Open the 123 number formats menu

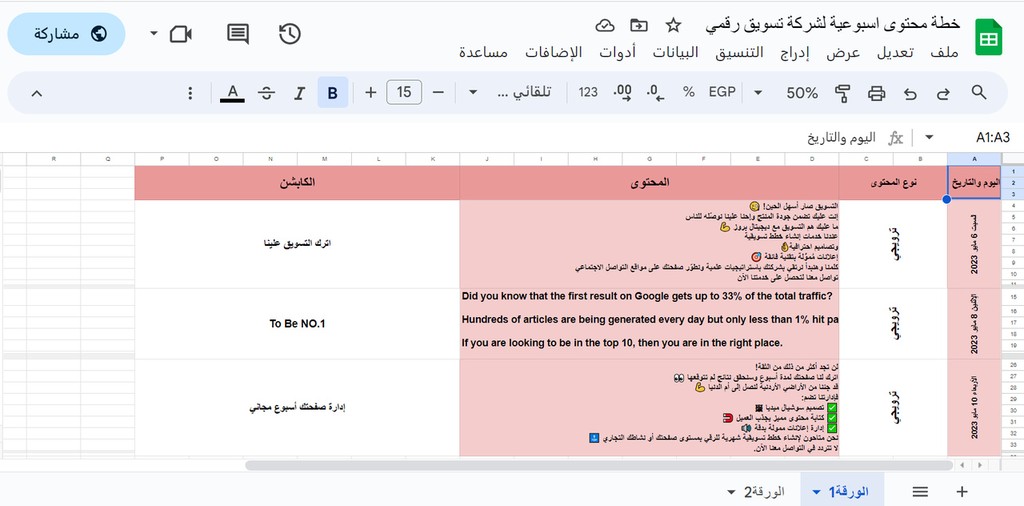coord(588,92)
